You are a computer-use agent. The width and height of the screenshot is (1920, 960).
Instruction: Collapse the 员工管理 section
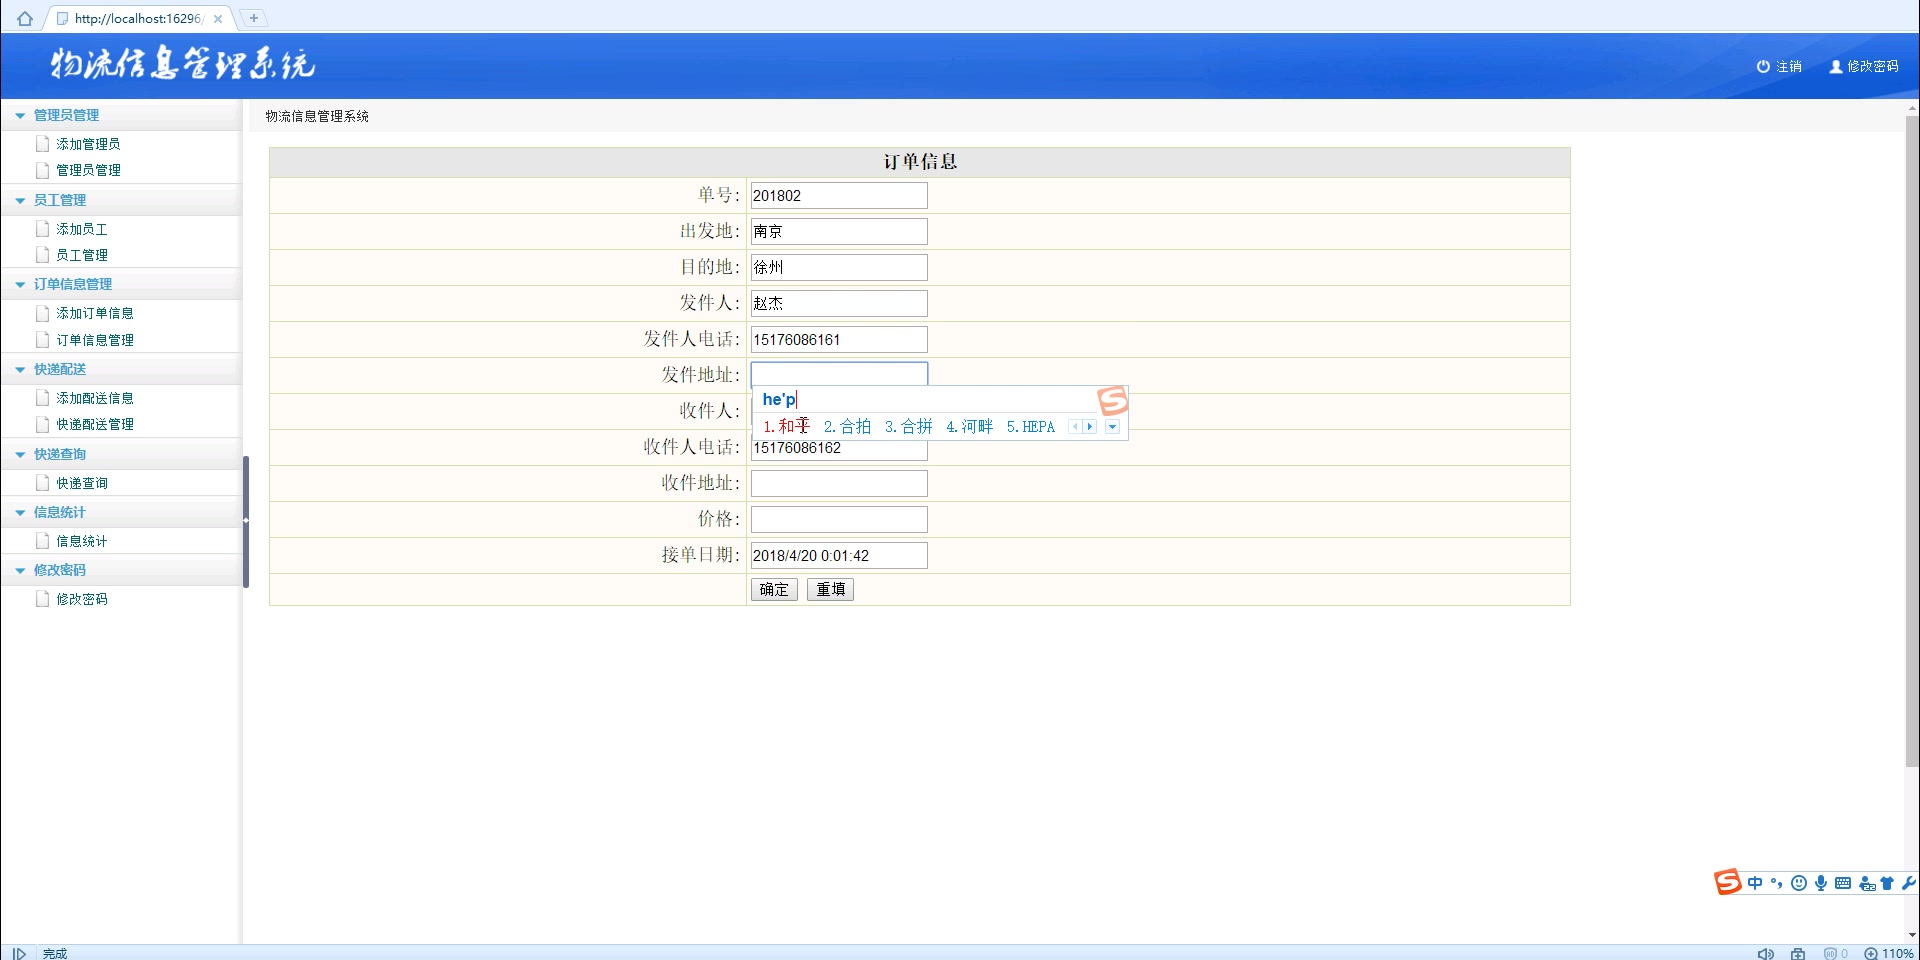(20, 200)
